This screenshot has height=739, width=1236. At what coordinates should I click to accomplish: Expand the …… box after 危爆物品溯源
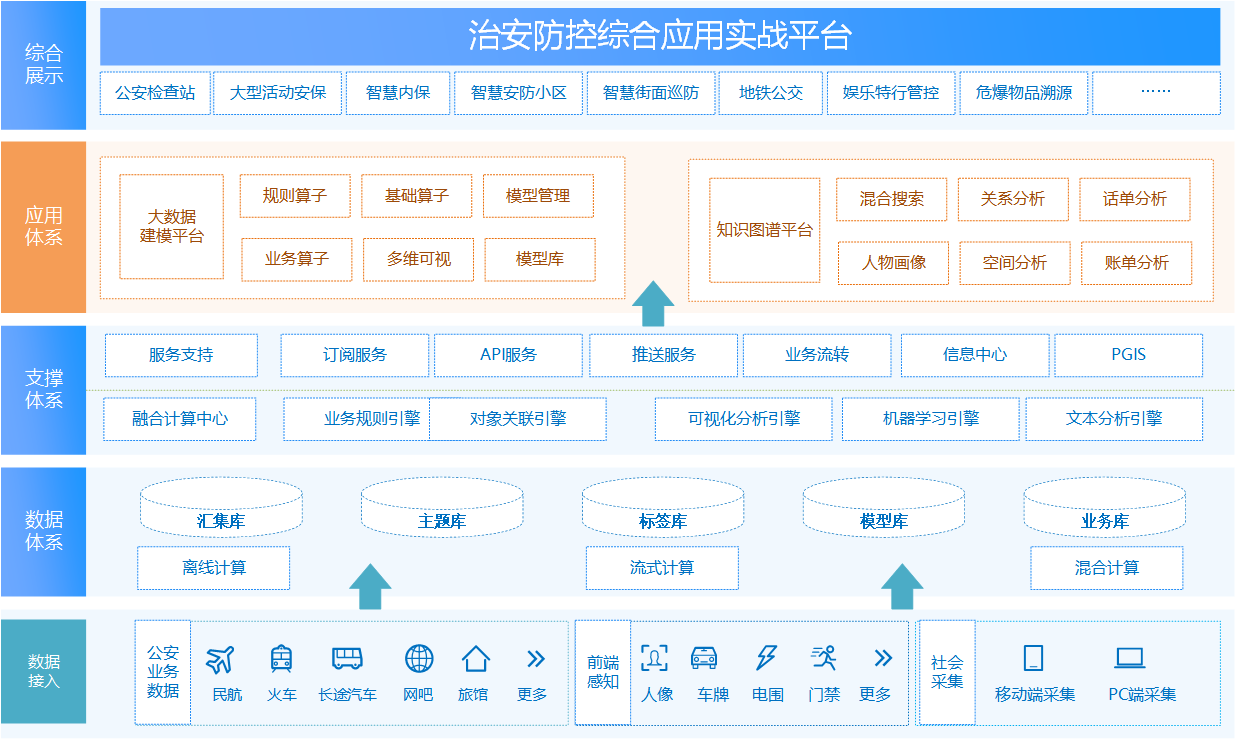1155,93
